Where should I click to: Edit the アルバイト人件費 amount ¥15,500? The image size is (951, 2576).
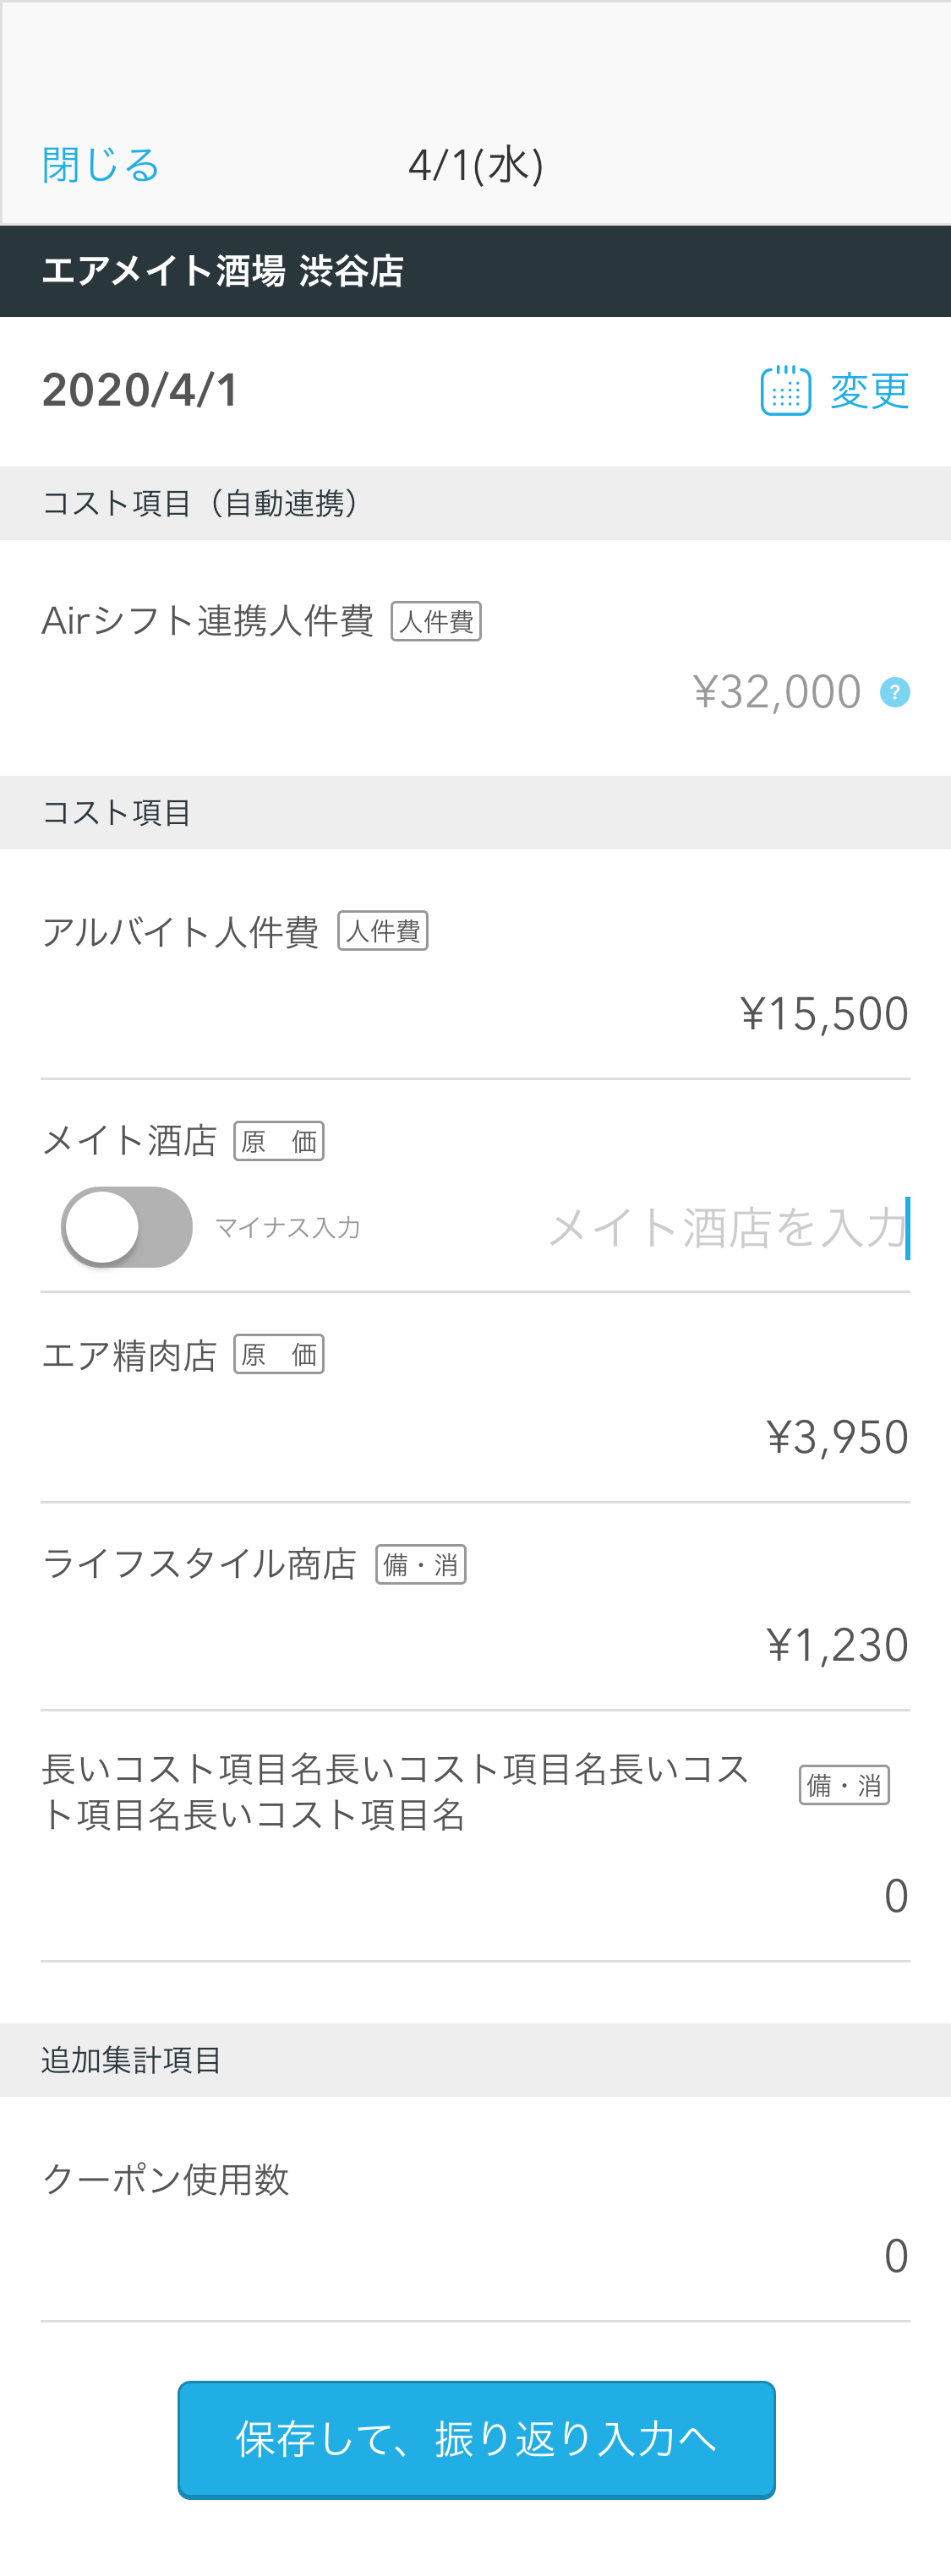click(x=824, y=1013)
